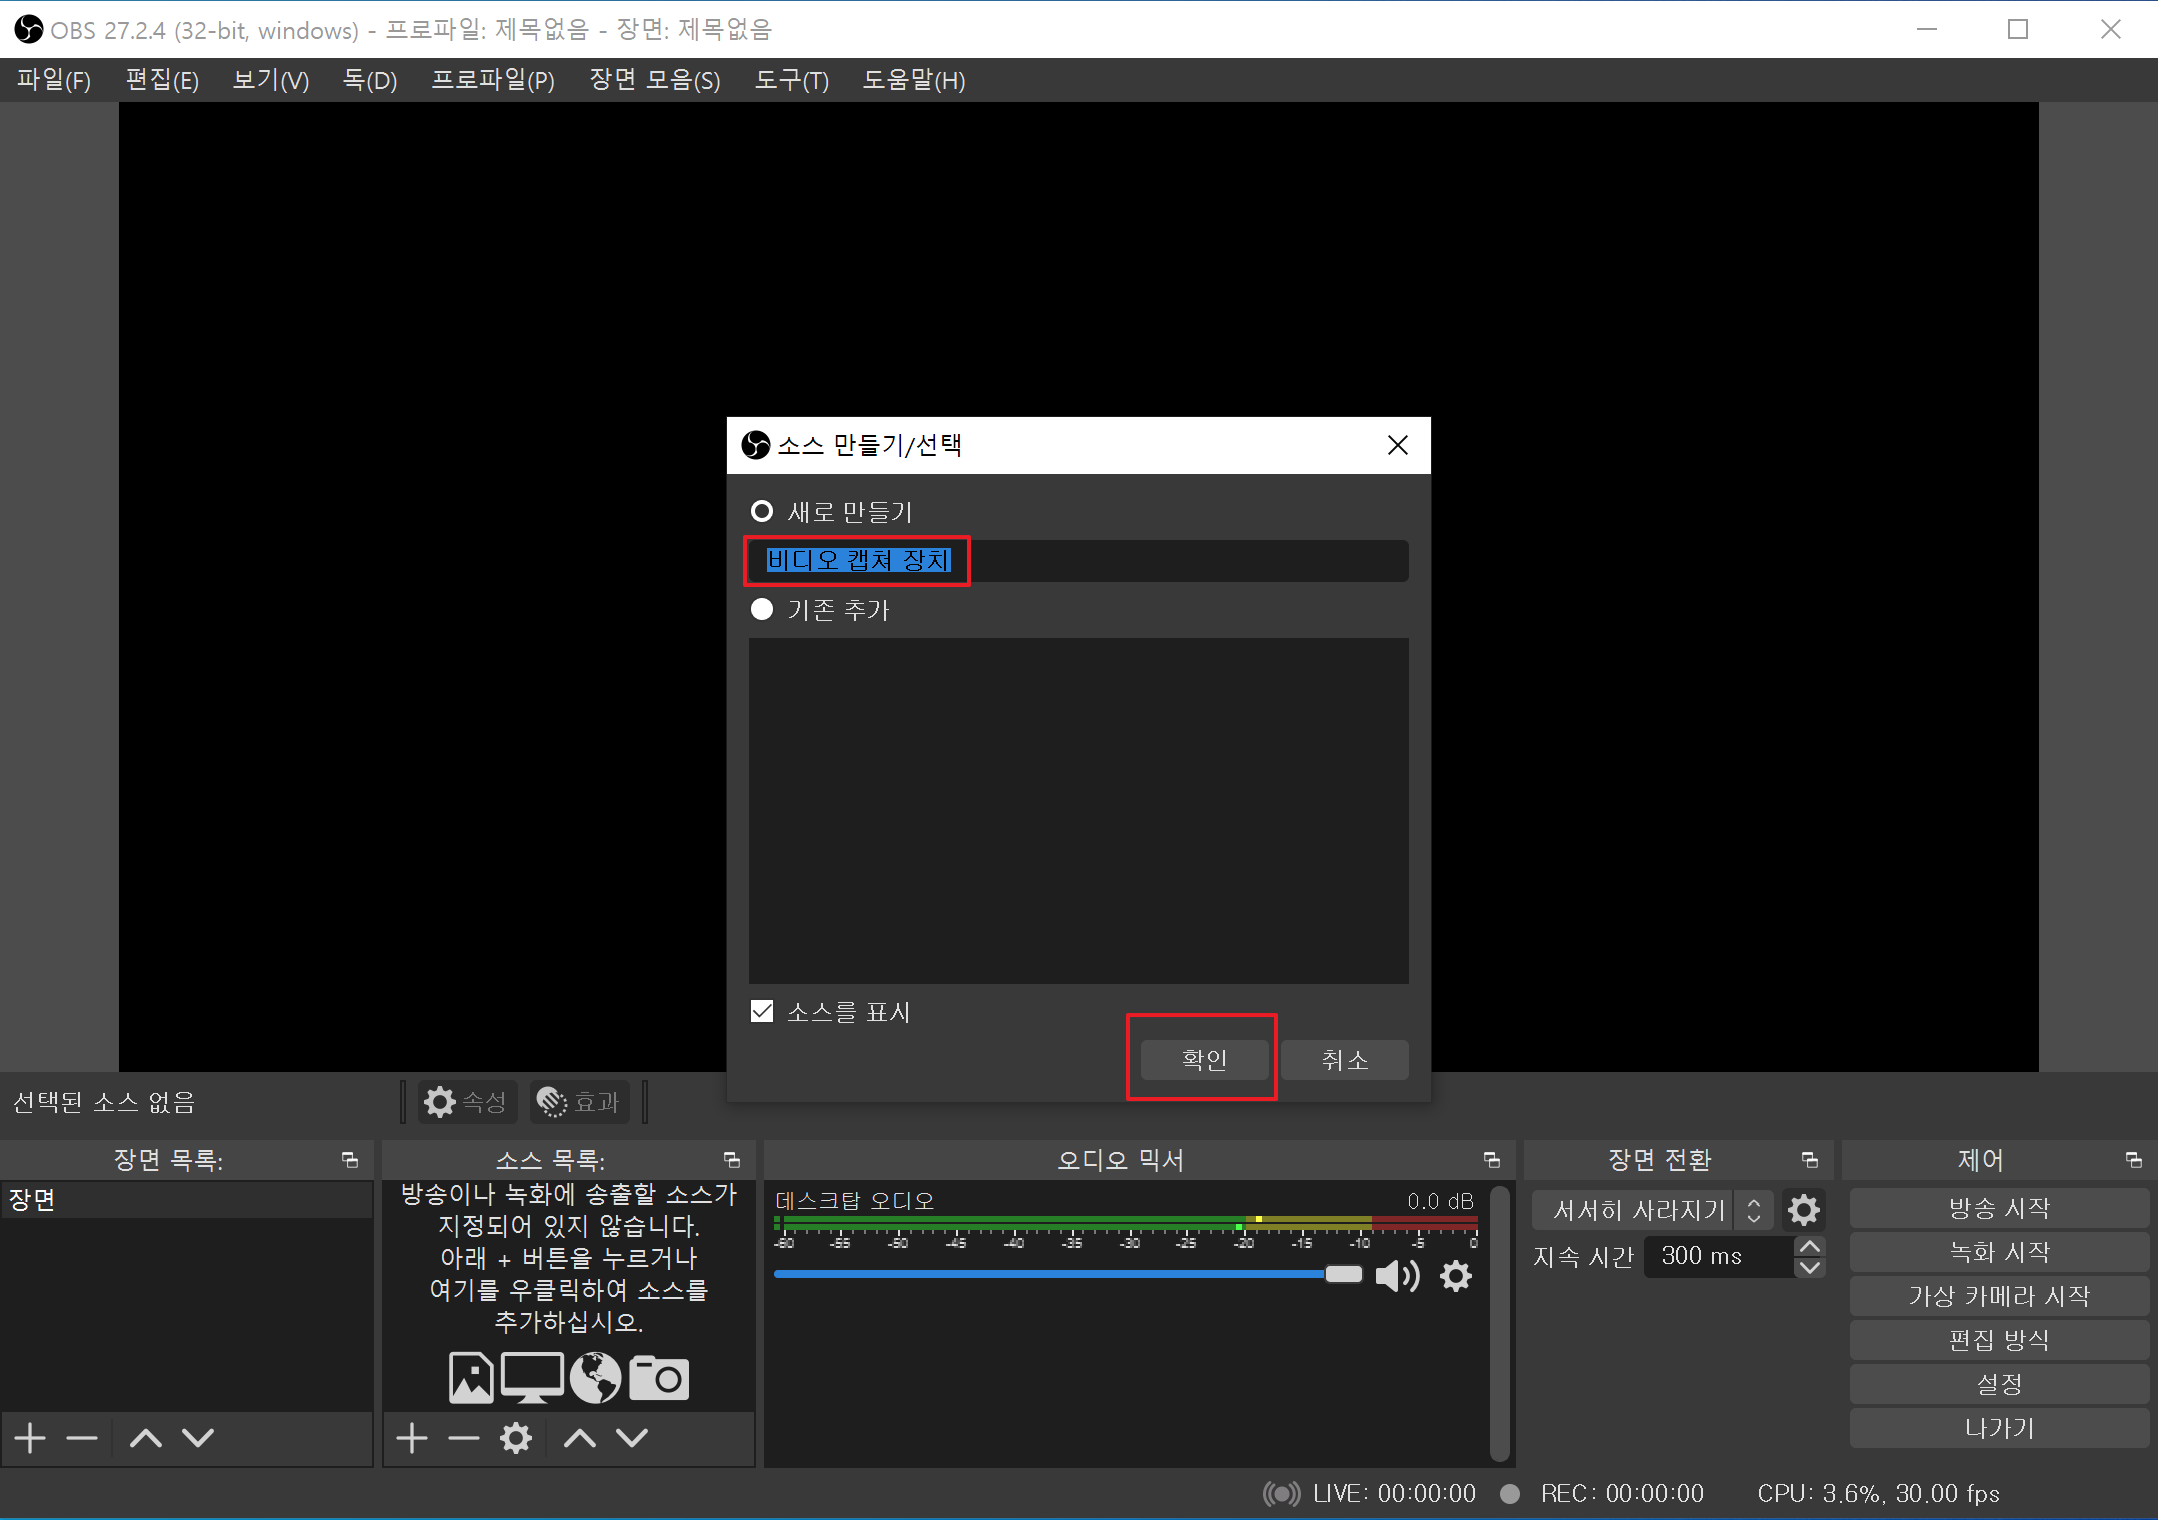Image resolution: width=2158 pixels, height=1520 pixels.
Task: Click the existing sources list area
Action: coord(1079,810)
